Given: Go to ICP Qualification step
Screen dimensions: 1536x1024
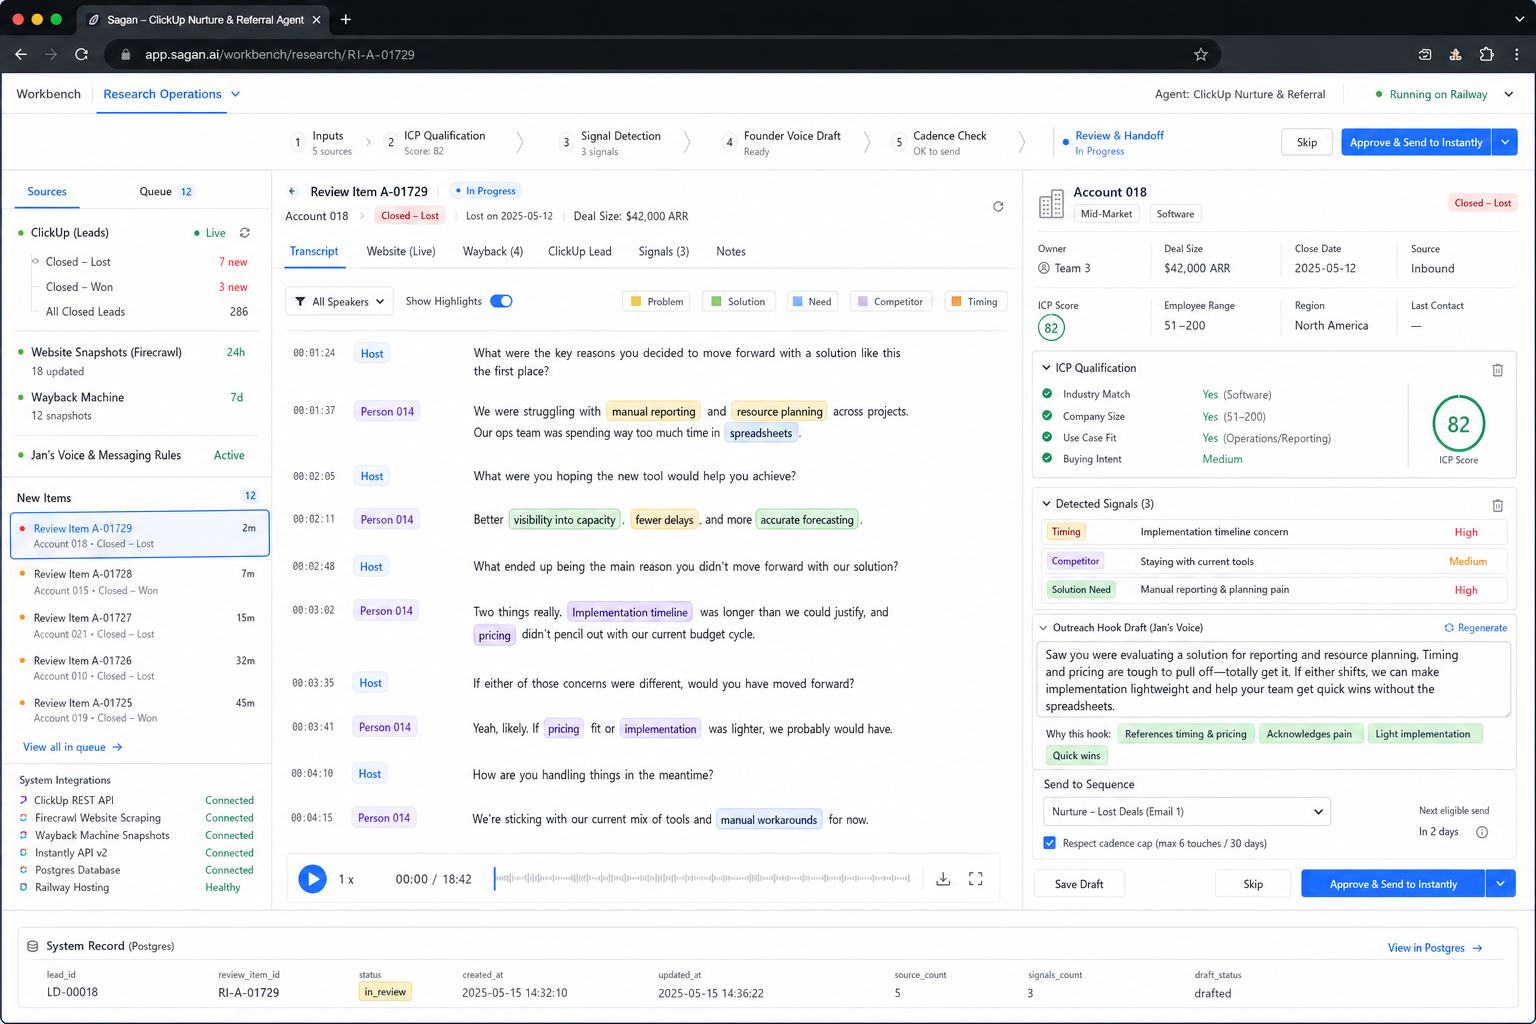Looking at the screenshot, I should point(436,142).
